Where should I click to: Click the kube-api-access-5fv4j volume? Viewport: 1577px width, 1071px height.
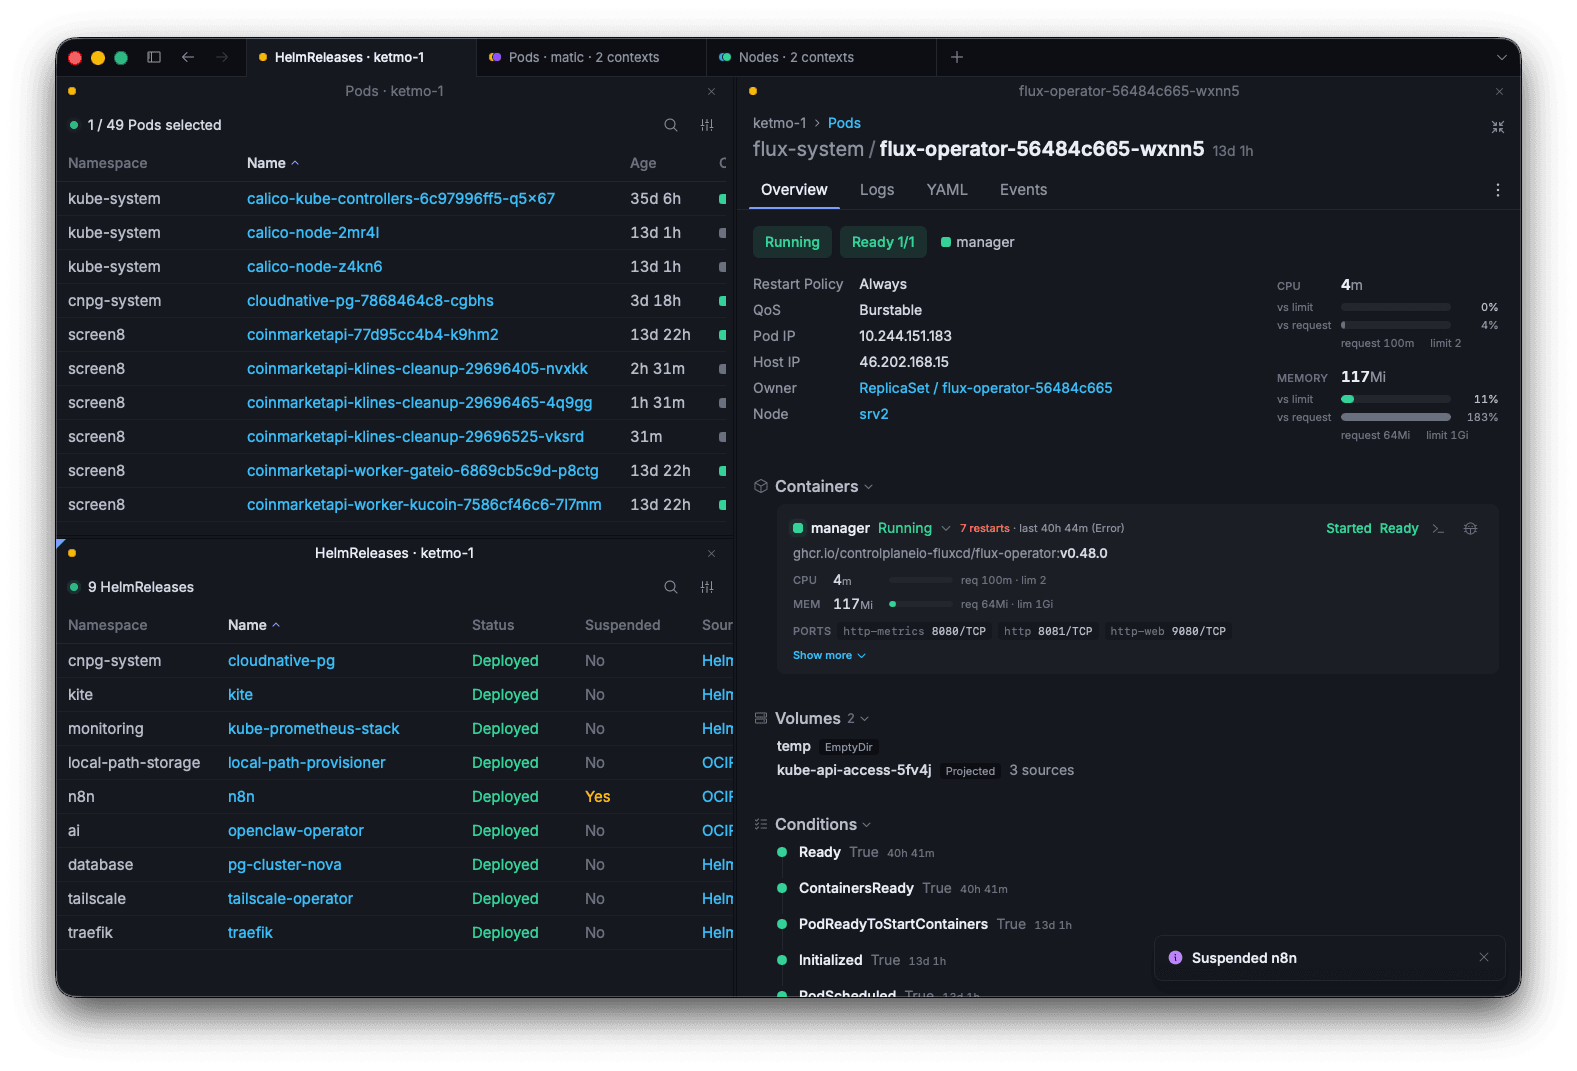[x=853, y=770]
